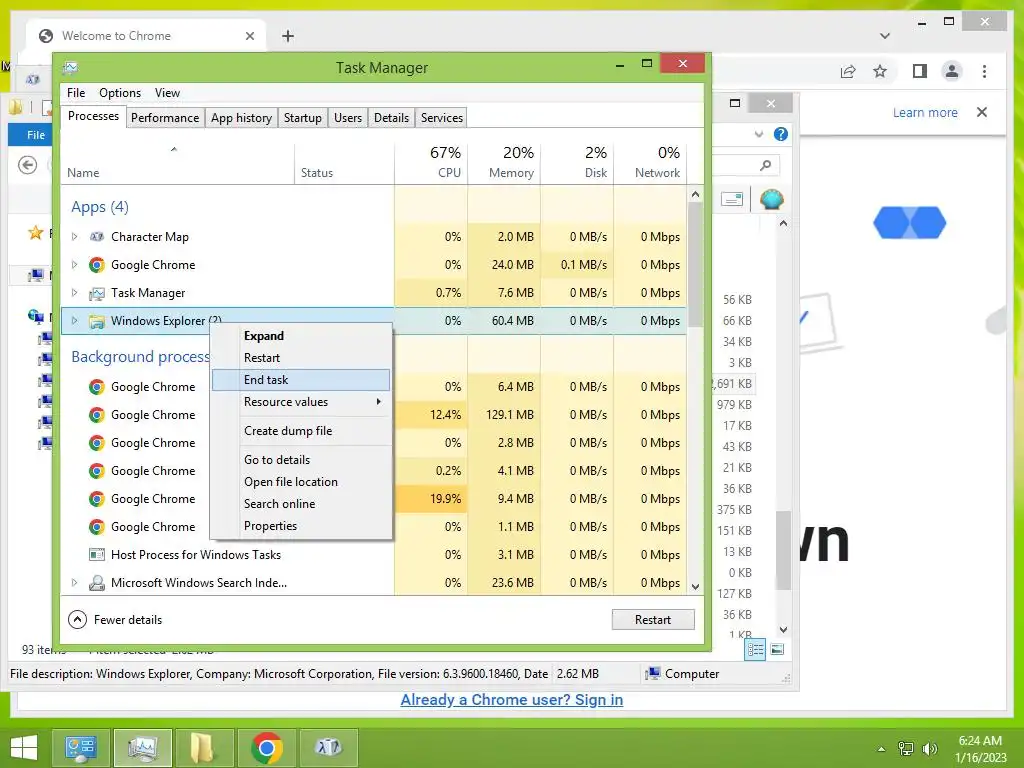
Task: Bookmark this page with the star icon
Action: [880, 71]
